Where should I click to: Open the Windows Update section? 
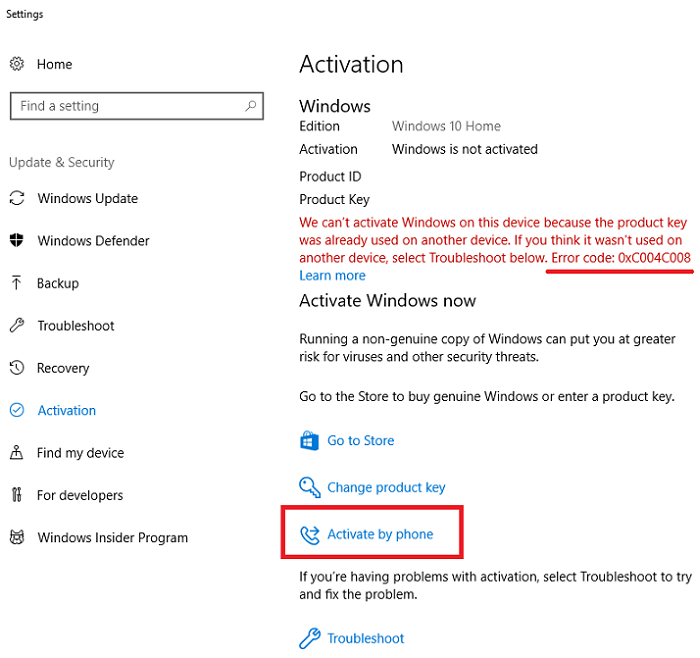coord(88,198)
